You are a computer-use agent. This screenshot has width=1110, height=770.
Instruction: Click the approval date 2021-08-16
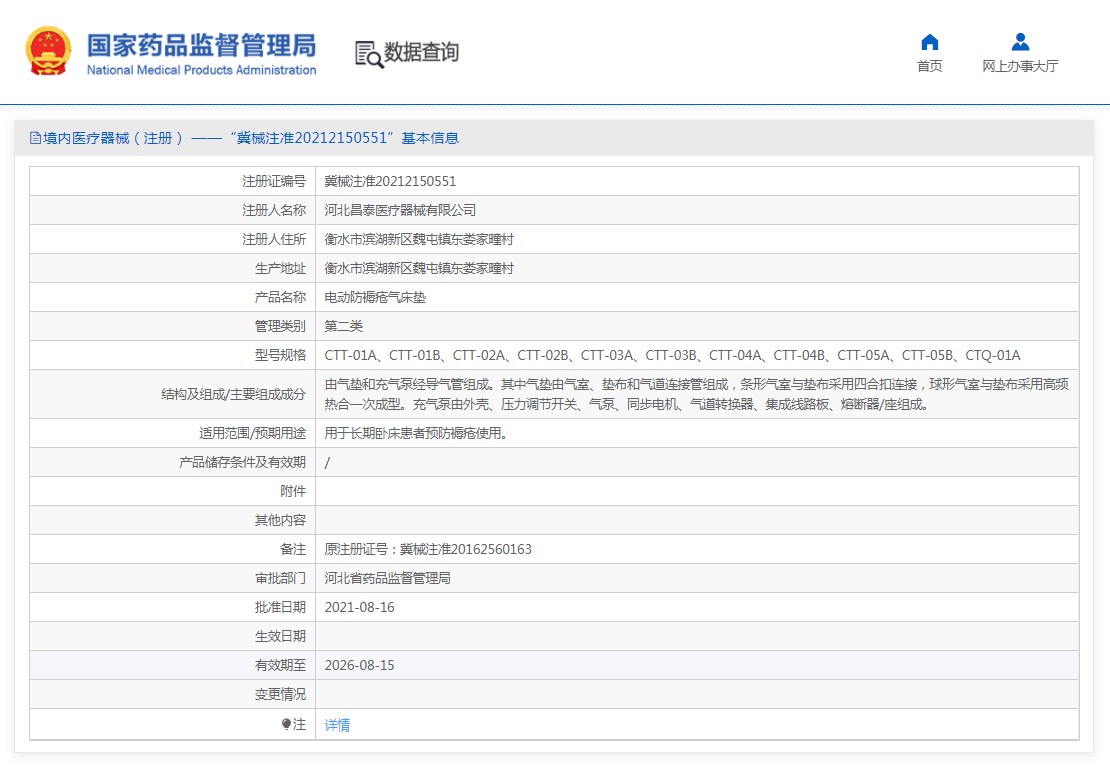360,607
